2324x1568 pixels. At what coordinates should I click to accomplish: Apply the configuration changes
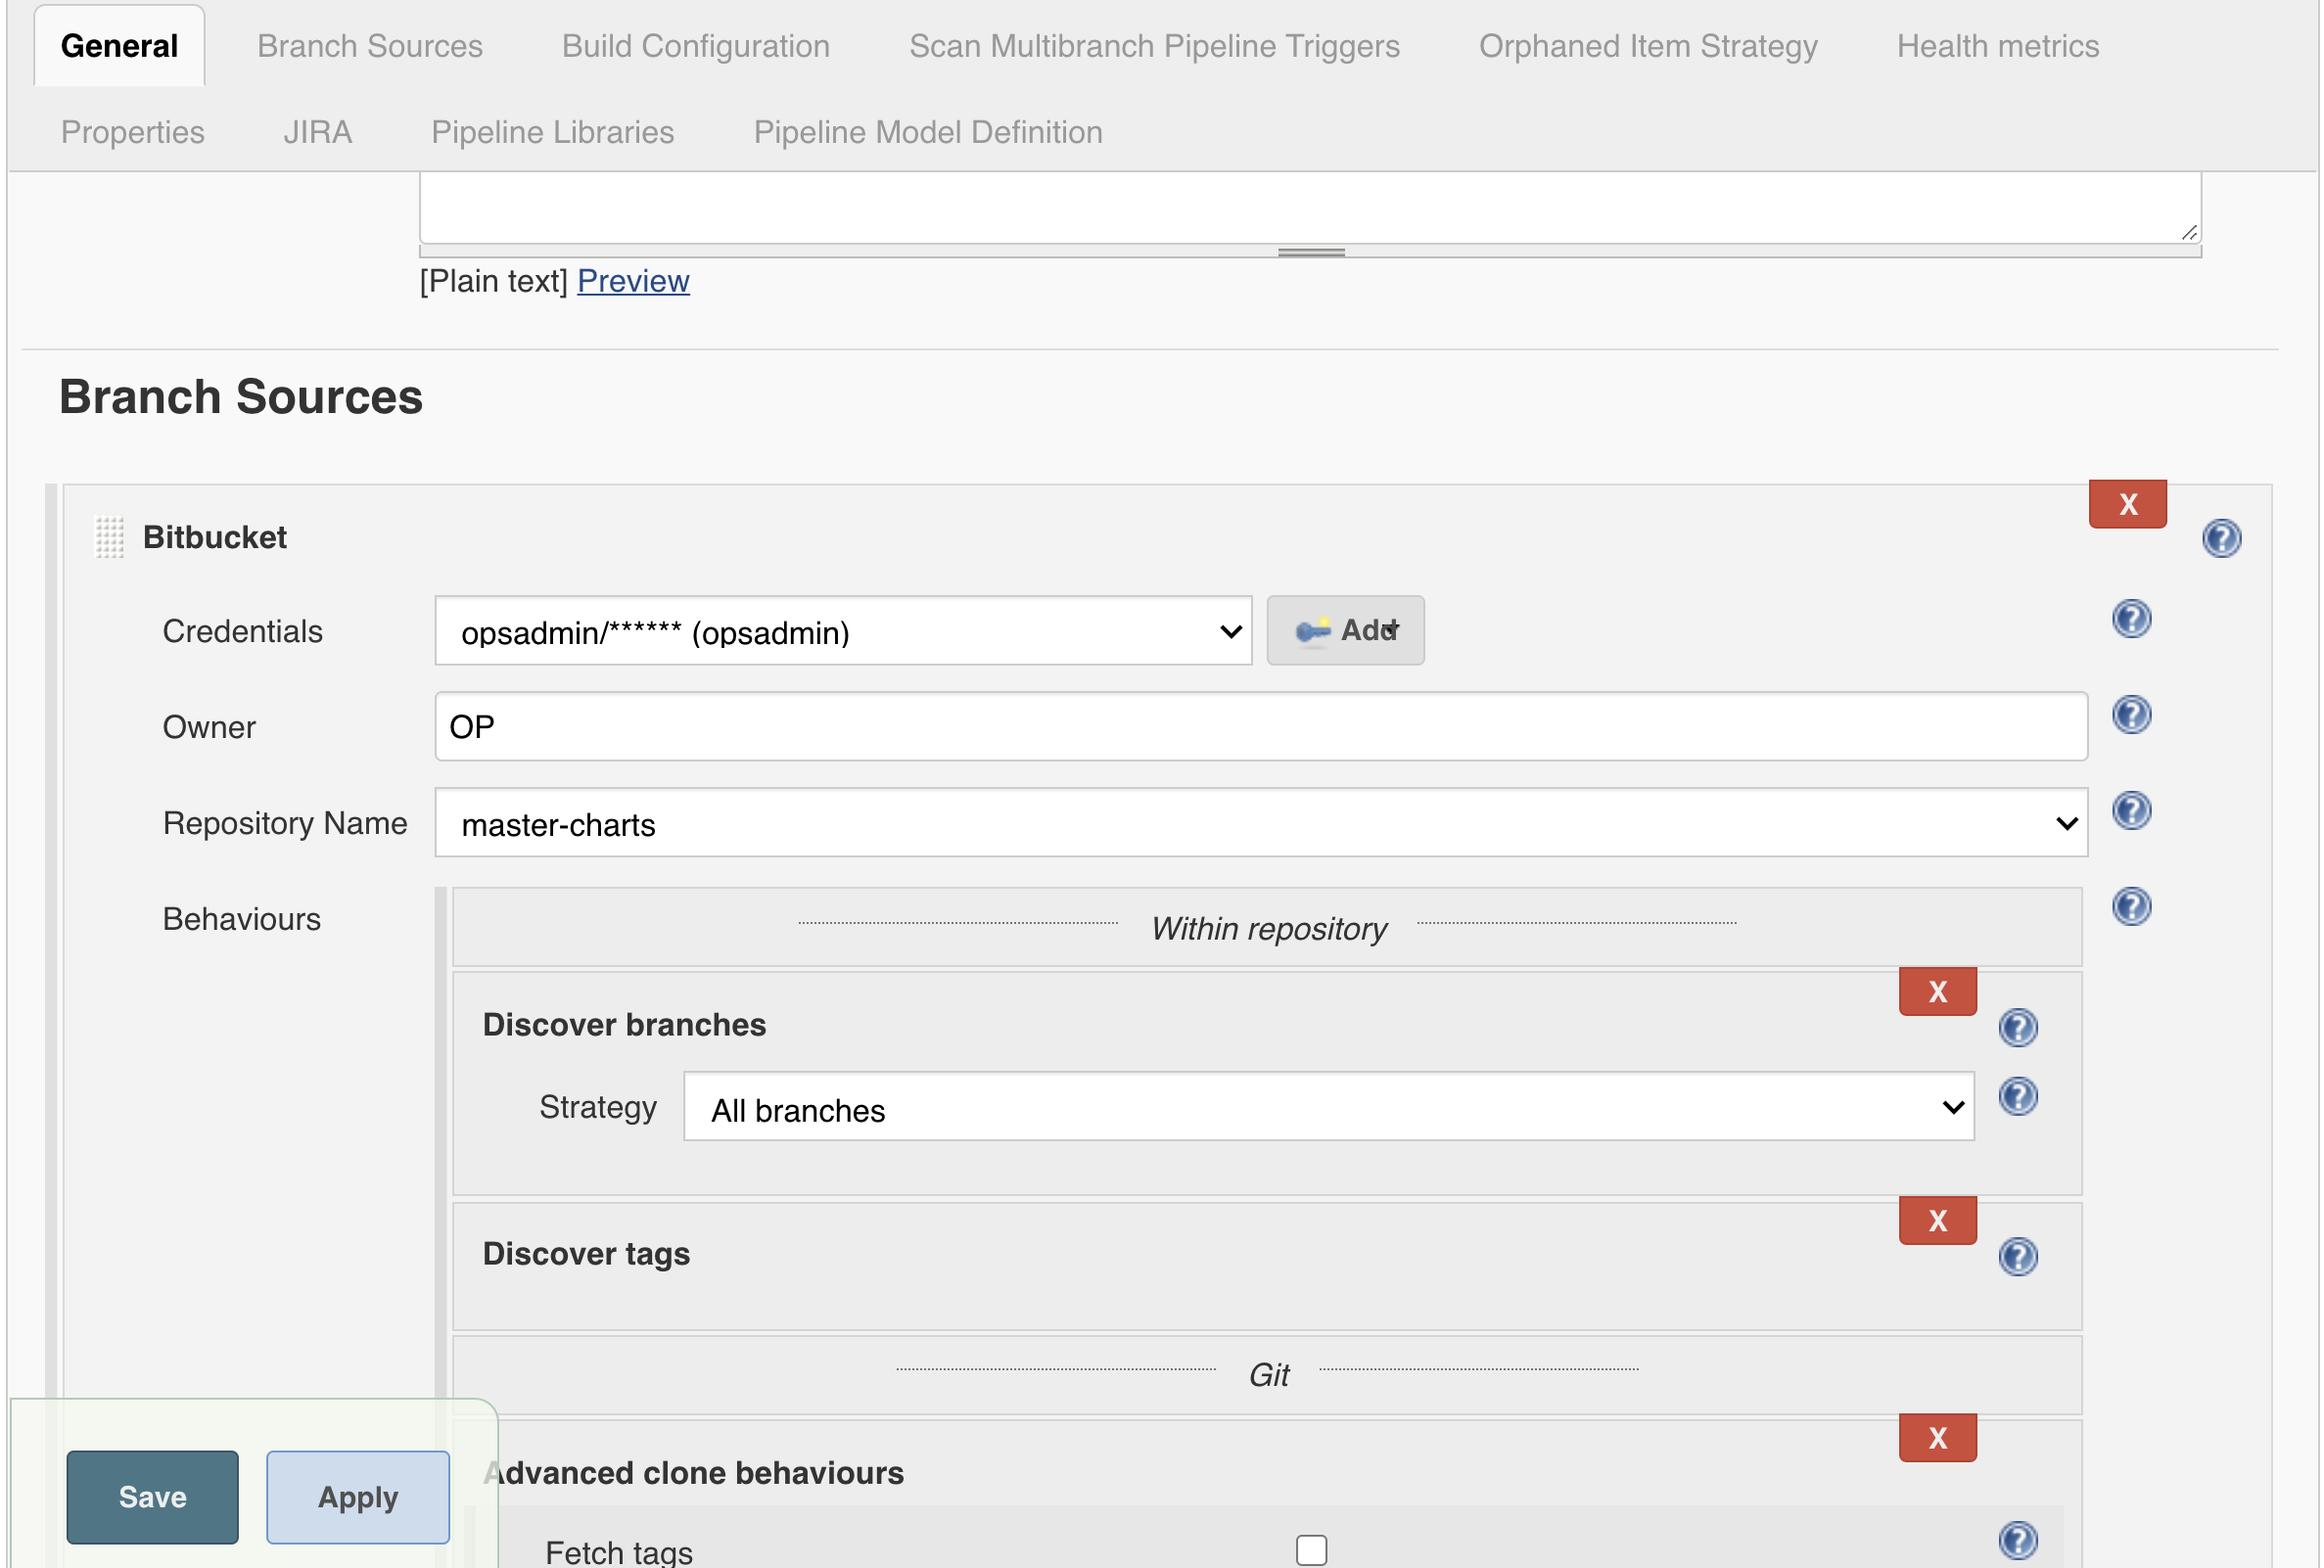[358, 1497]
